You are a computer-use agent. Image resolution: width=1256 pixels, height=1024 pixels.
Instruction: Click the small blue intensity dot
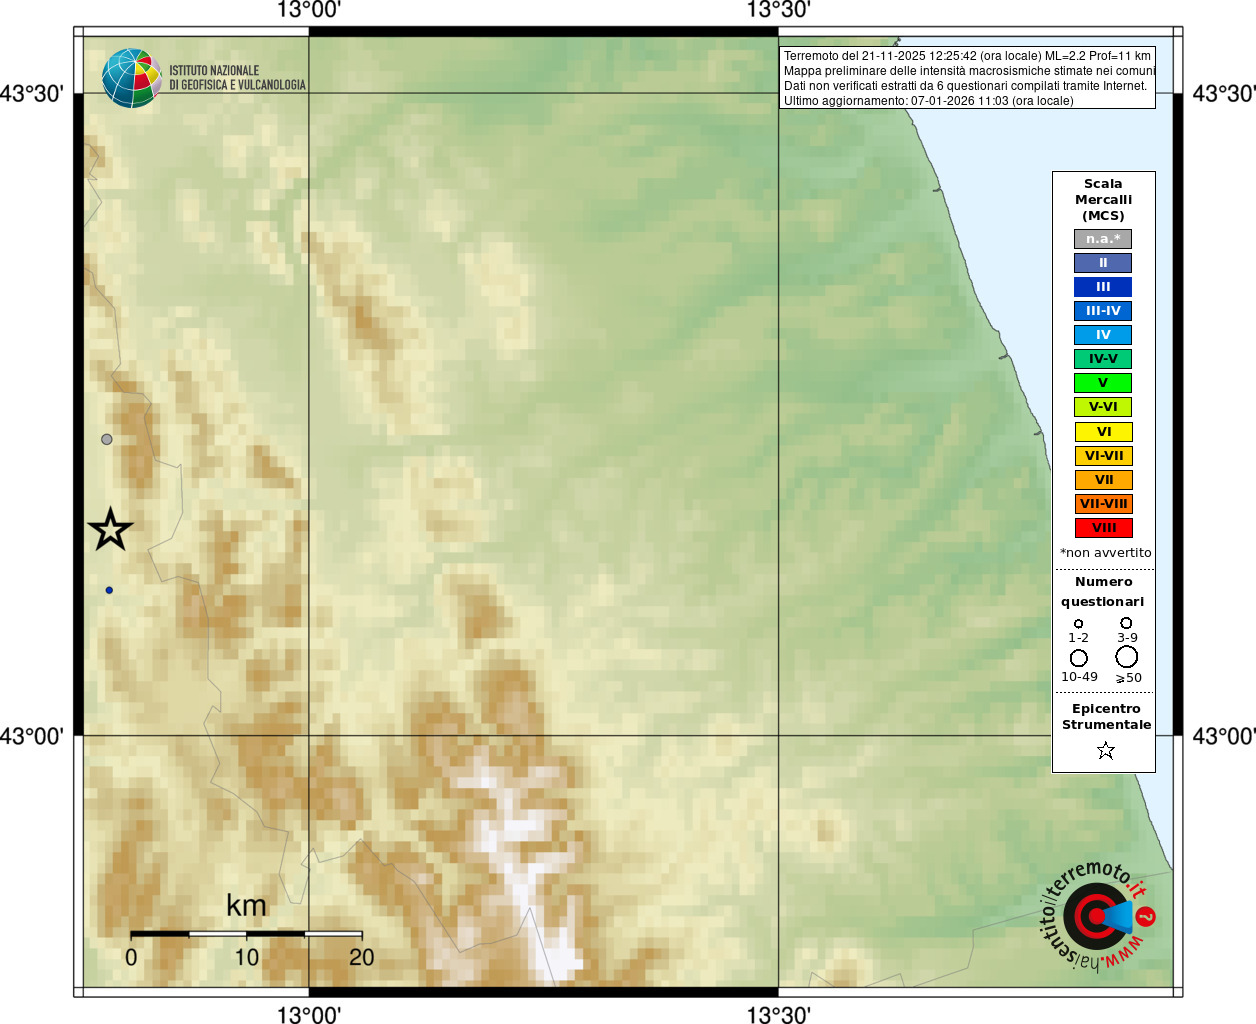tap(109, 590)
